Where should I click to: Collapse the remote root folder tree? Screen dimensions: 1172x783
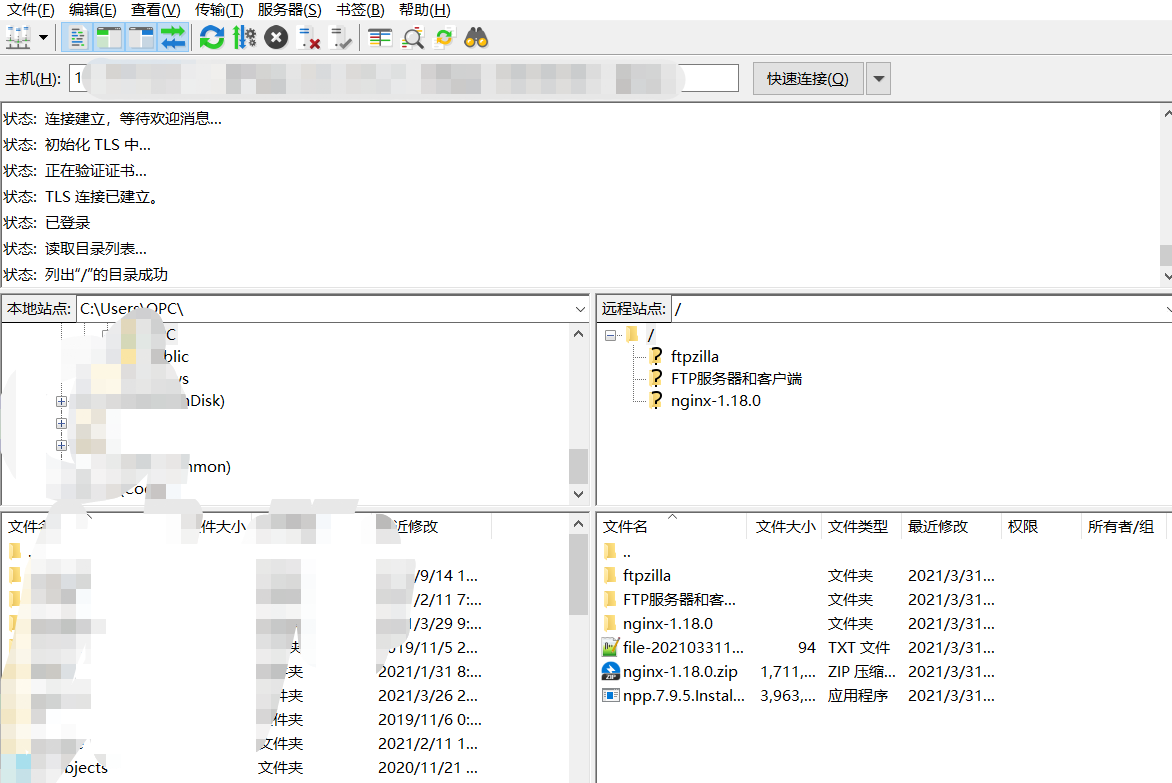click(x=611, y=335)
